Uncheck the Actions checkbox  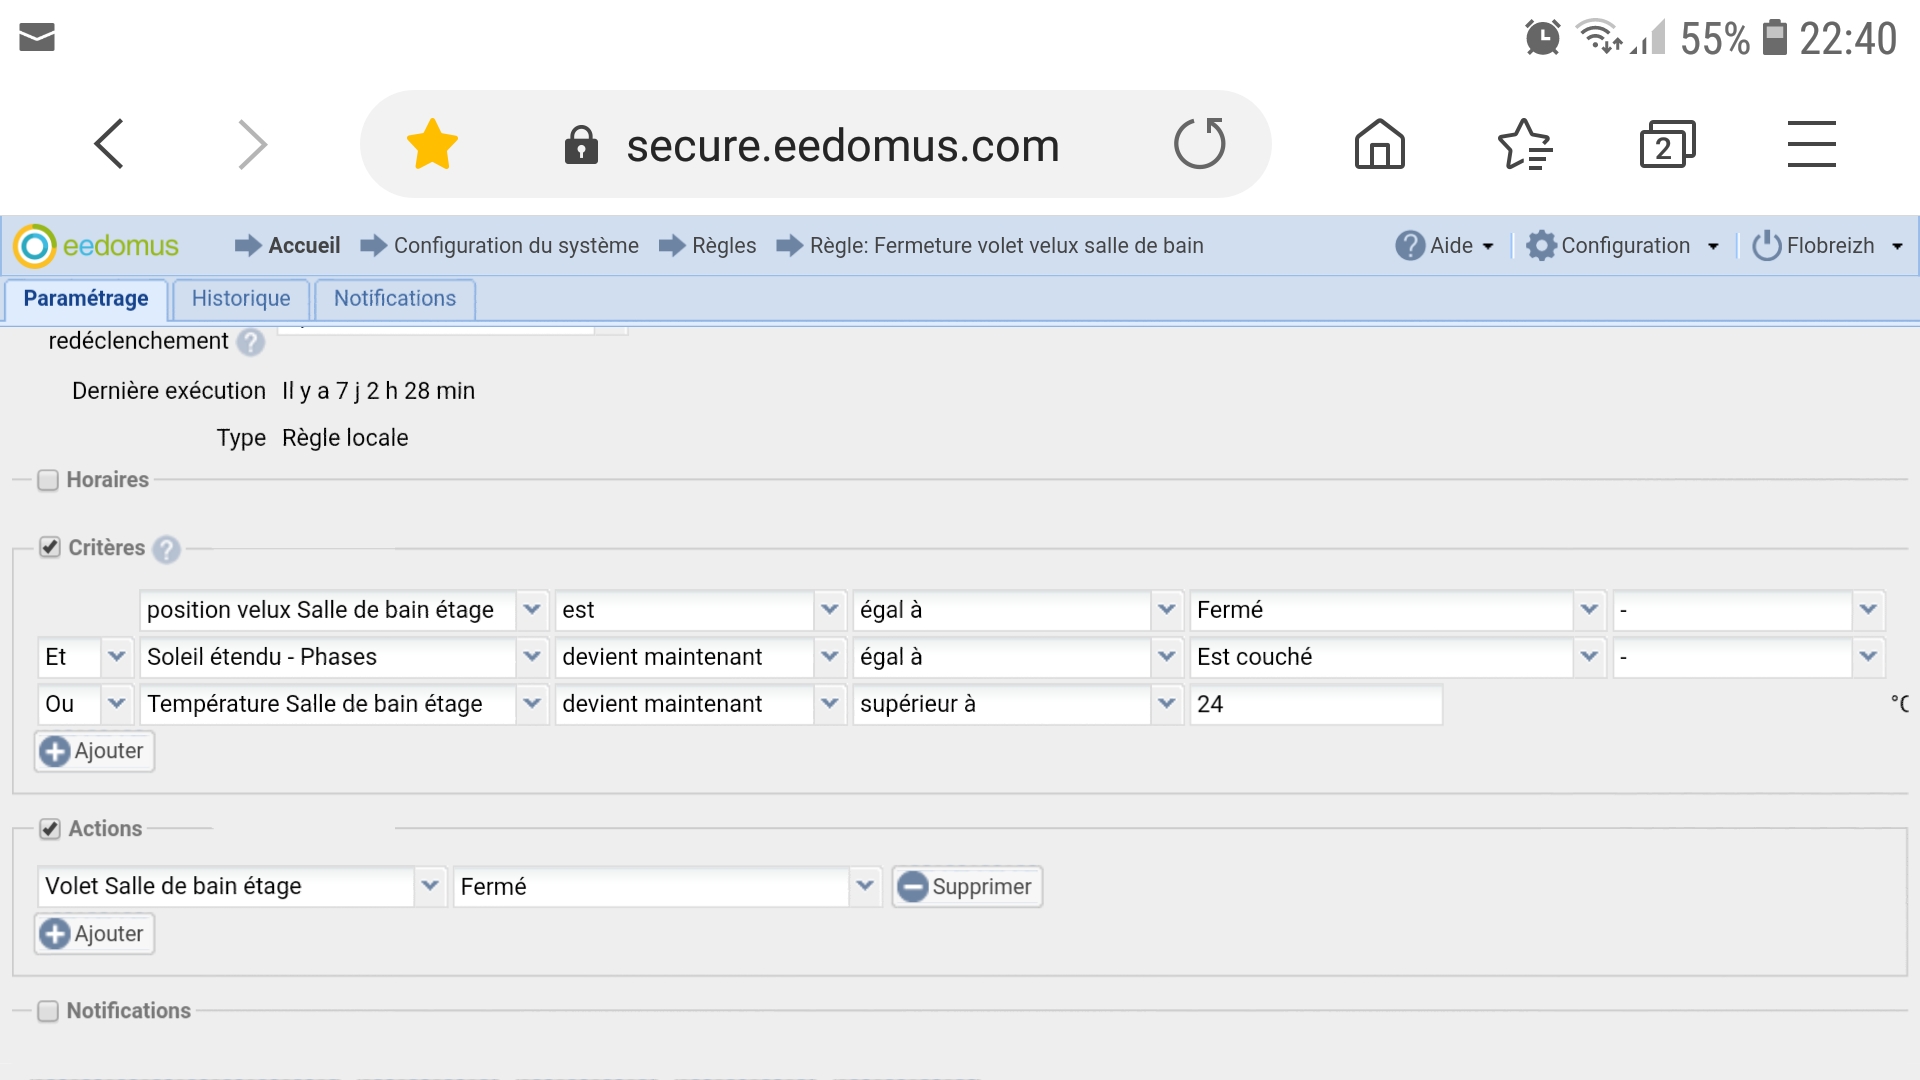(50, 828)
